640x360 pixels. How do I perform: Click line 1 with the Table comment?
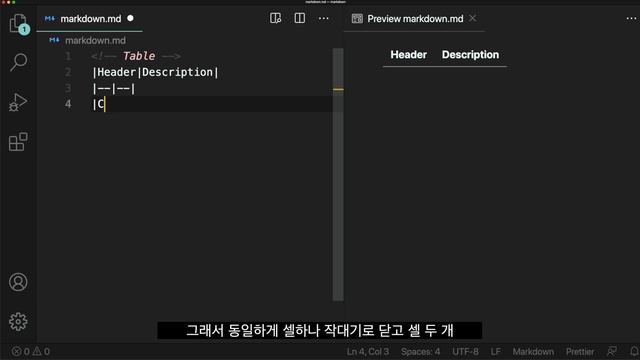click(136, 56)
